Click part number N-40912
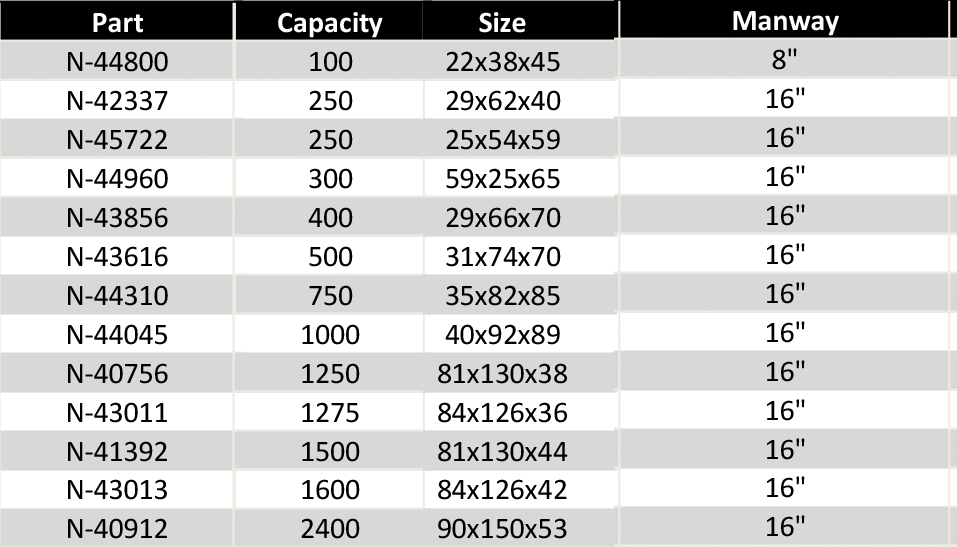The width and height of the screenshot is (957, 547). (x=118, y=529)
